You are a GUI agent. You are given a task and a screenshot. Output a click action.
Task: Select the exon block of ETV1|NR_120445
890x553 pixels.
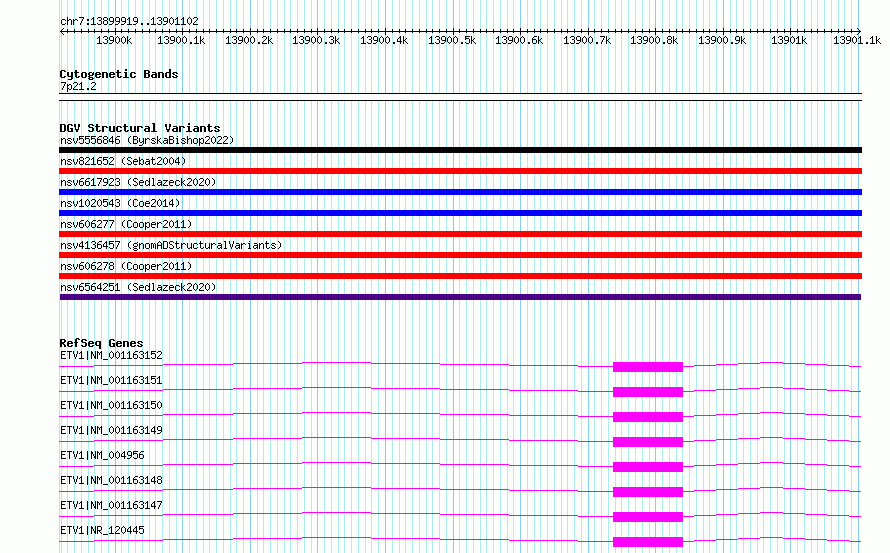click(648, 542)
